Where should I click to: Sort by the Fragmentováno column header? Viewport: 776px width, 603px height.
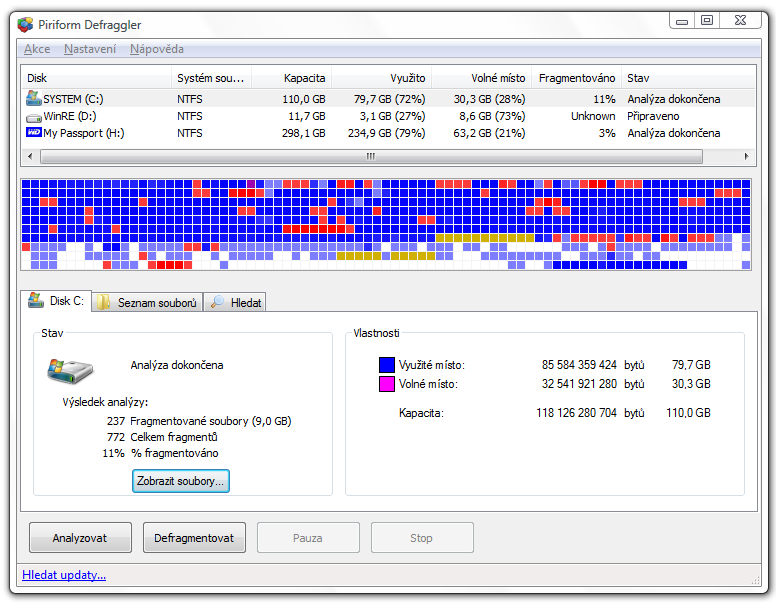coord(577,78)
